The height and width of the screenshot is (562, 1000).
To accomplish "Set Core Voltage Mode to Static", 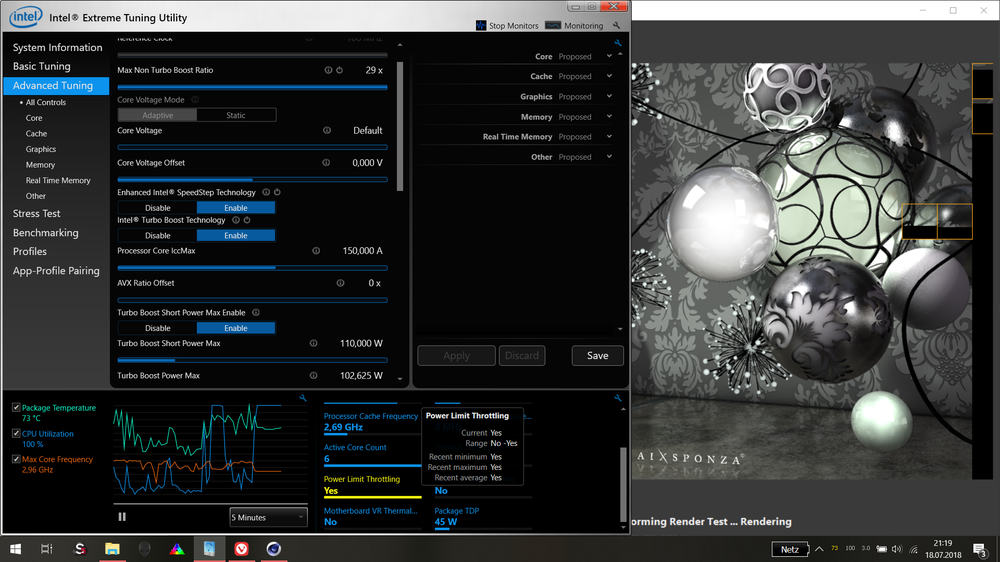I will point(236,115).
